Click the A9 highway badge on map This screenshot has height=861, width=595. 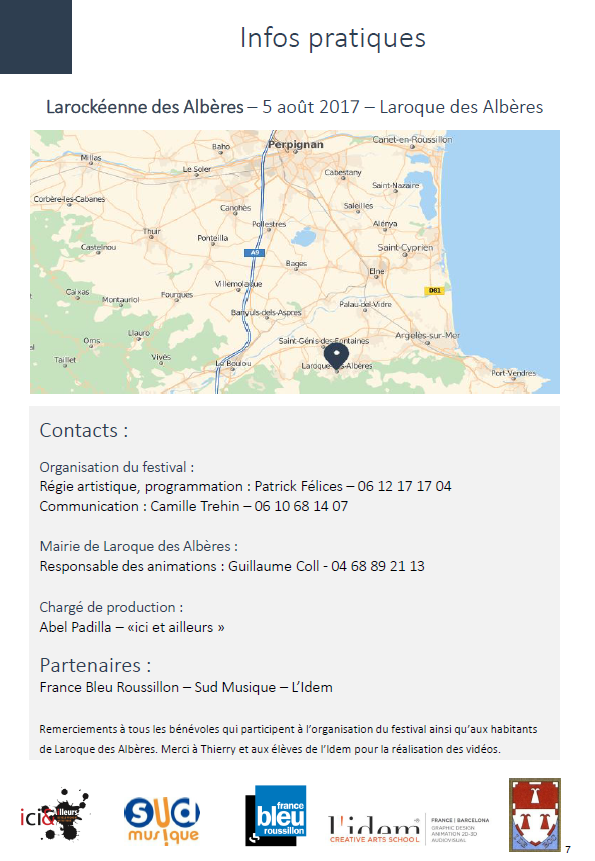(x=255, y=253)
